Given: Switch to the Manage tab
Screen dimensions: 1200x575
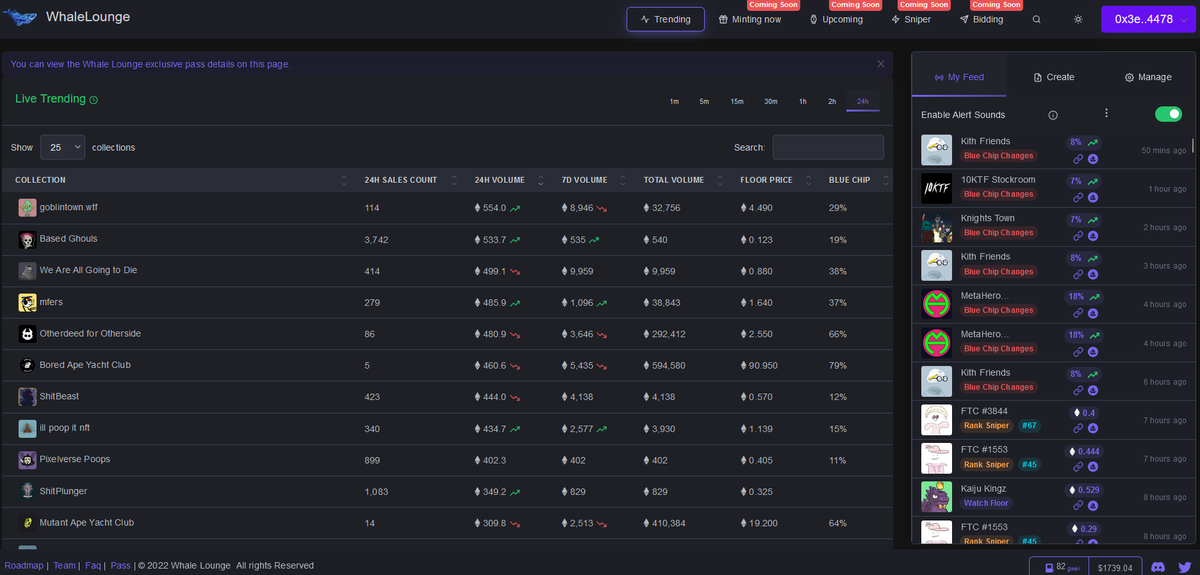Looking at the screenshot, I should tap(1148, 77).
